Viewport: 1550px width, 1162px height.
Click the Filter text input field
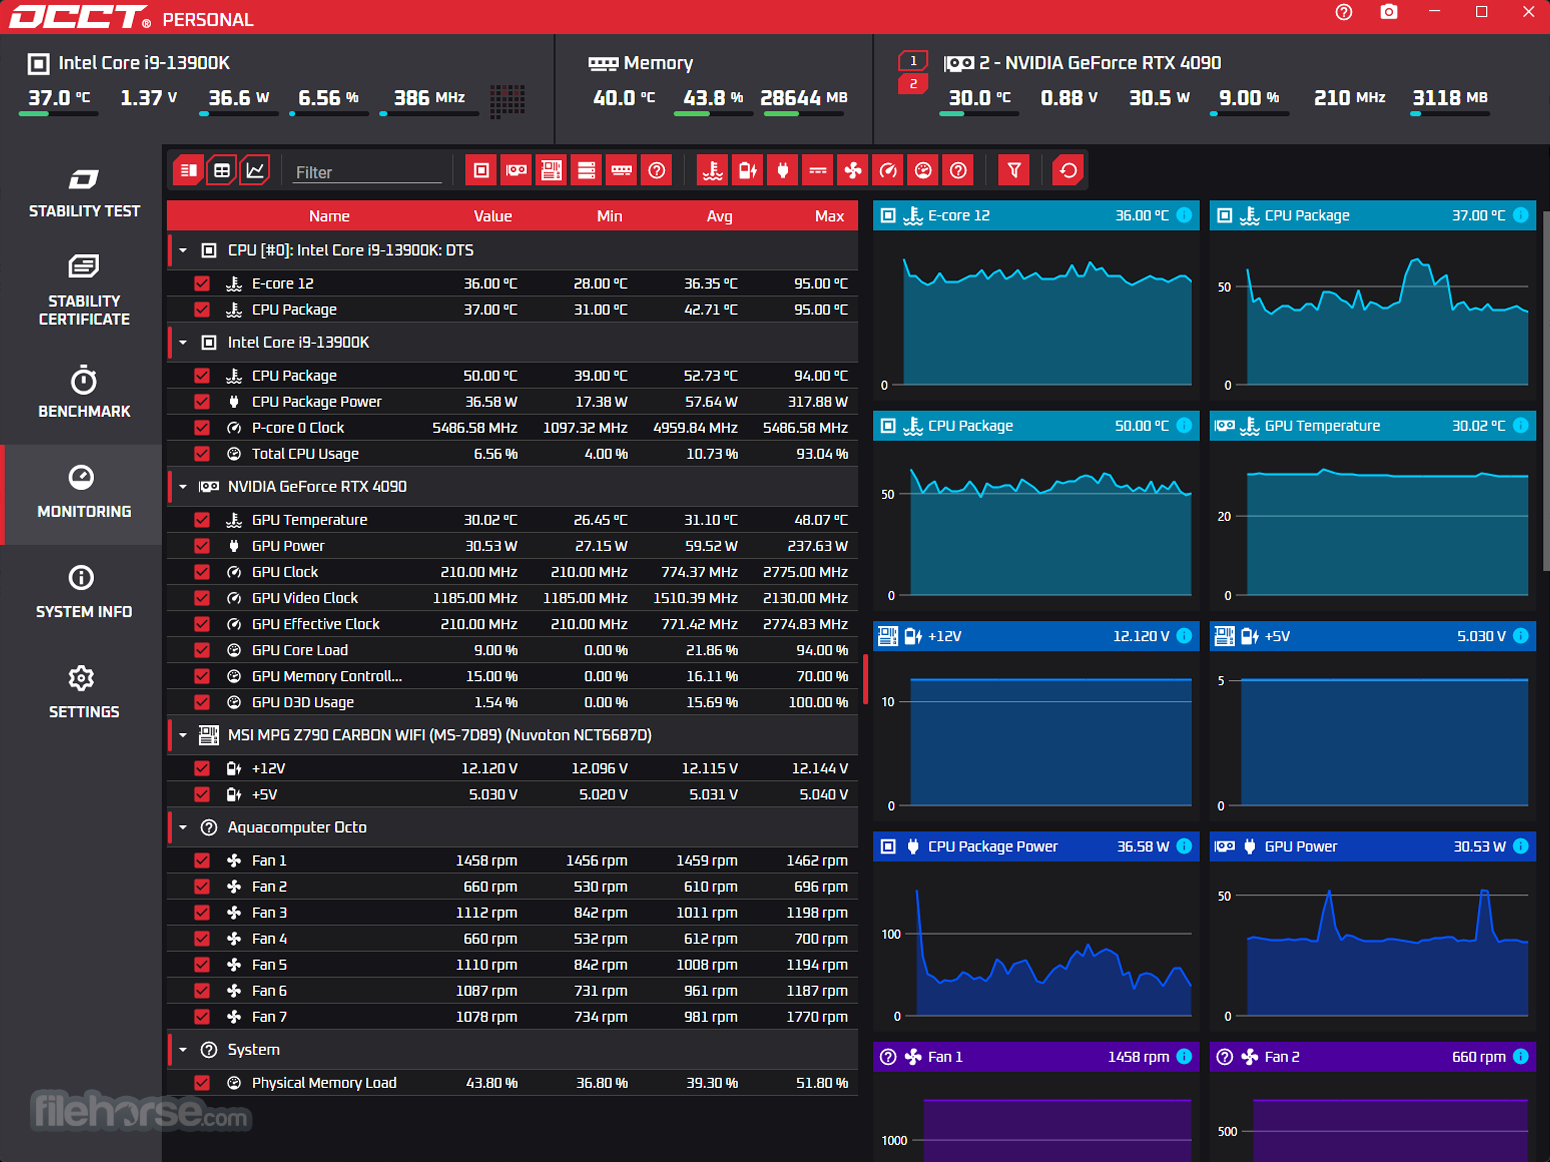367,172
